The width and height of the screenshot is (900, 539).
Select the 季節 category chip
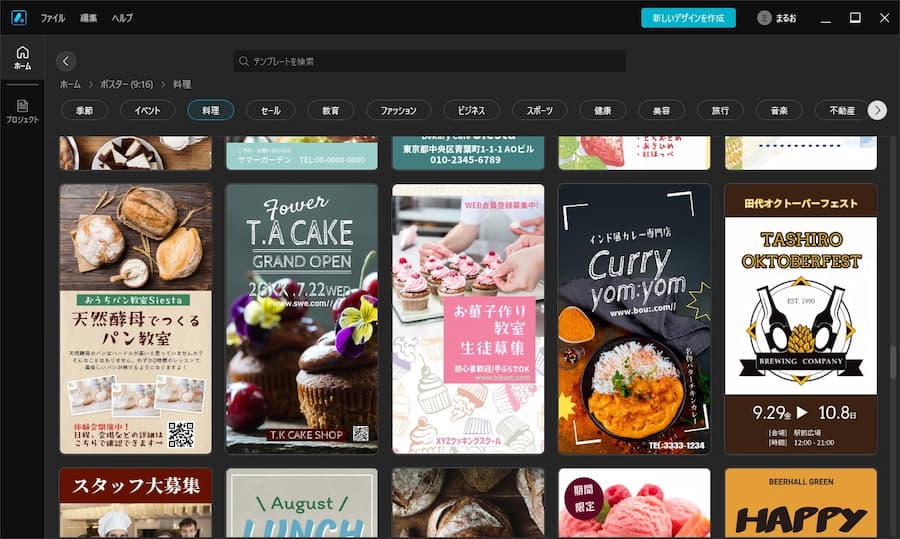coord(84,110)
